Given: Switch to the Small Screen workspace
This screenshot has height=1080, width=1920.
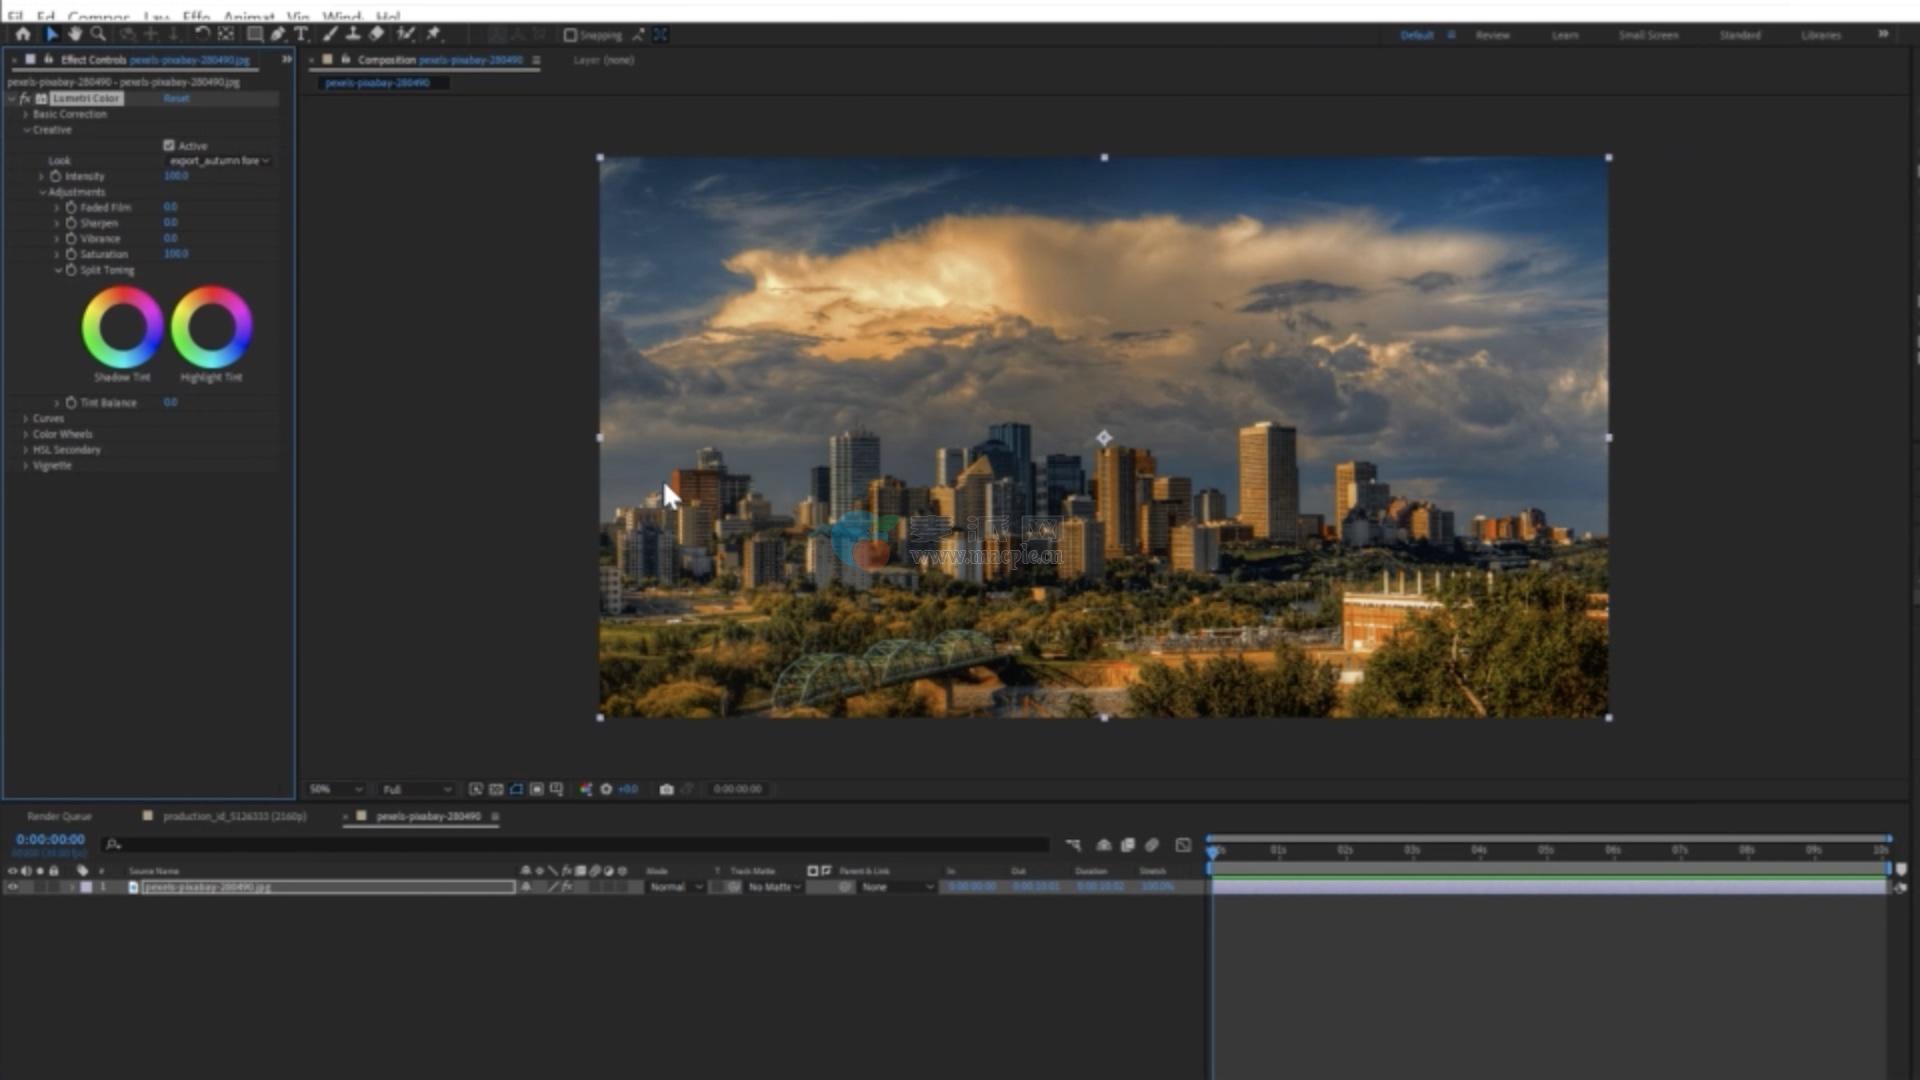Looking at the screenshot, I should (1648, 35).
